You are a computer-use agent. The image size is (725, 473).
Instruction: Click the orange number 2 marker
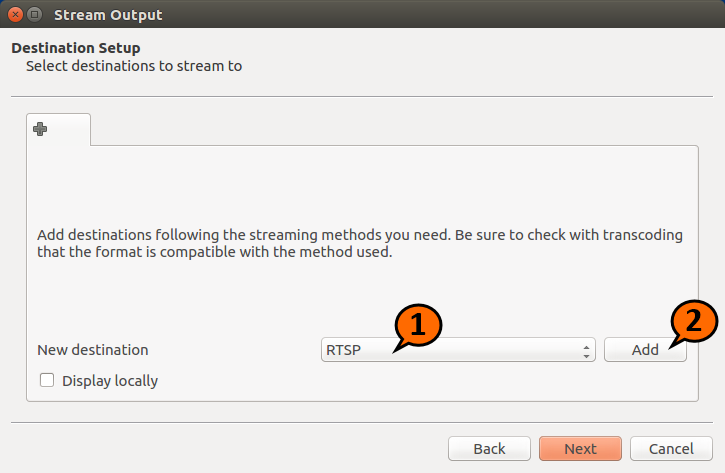(x=692, y=323)
